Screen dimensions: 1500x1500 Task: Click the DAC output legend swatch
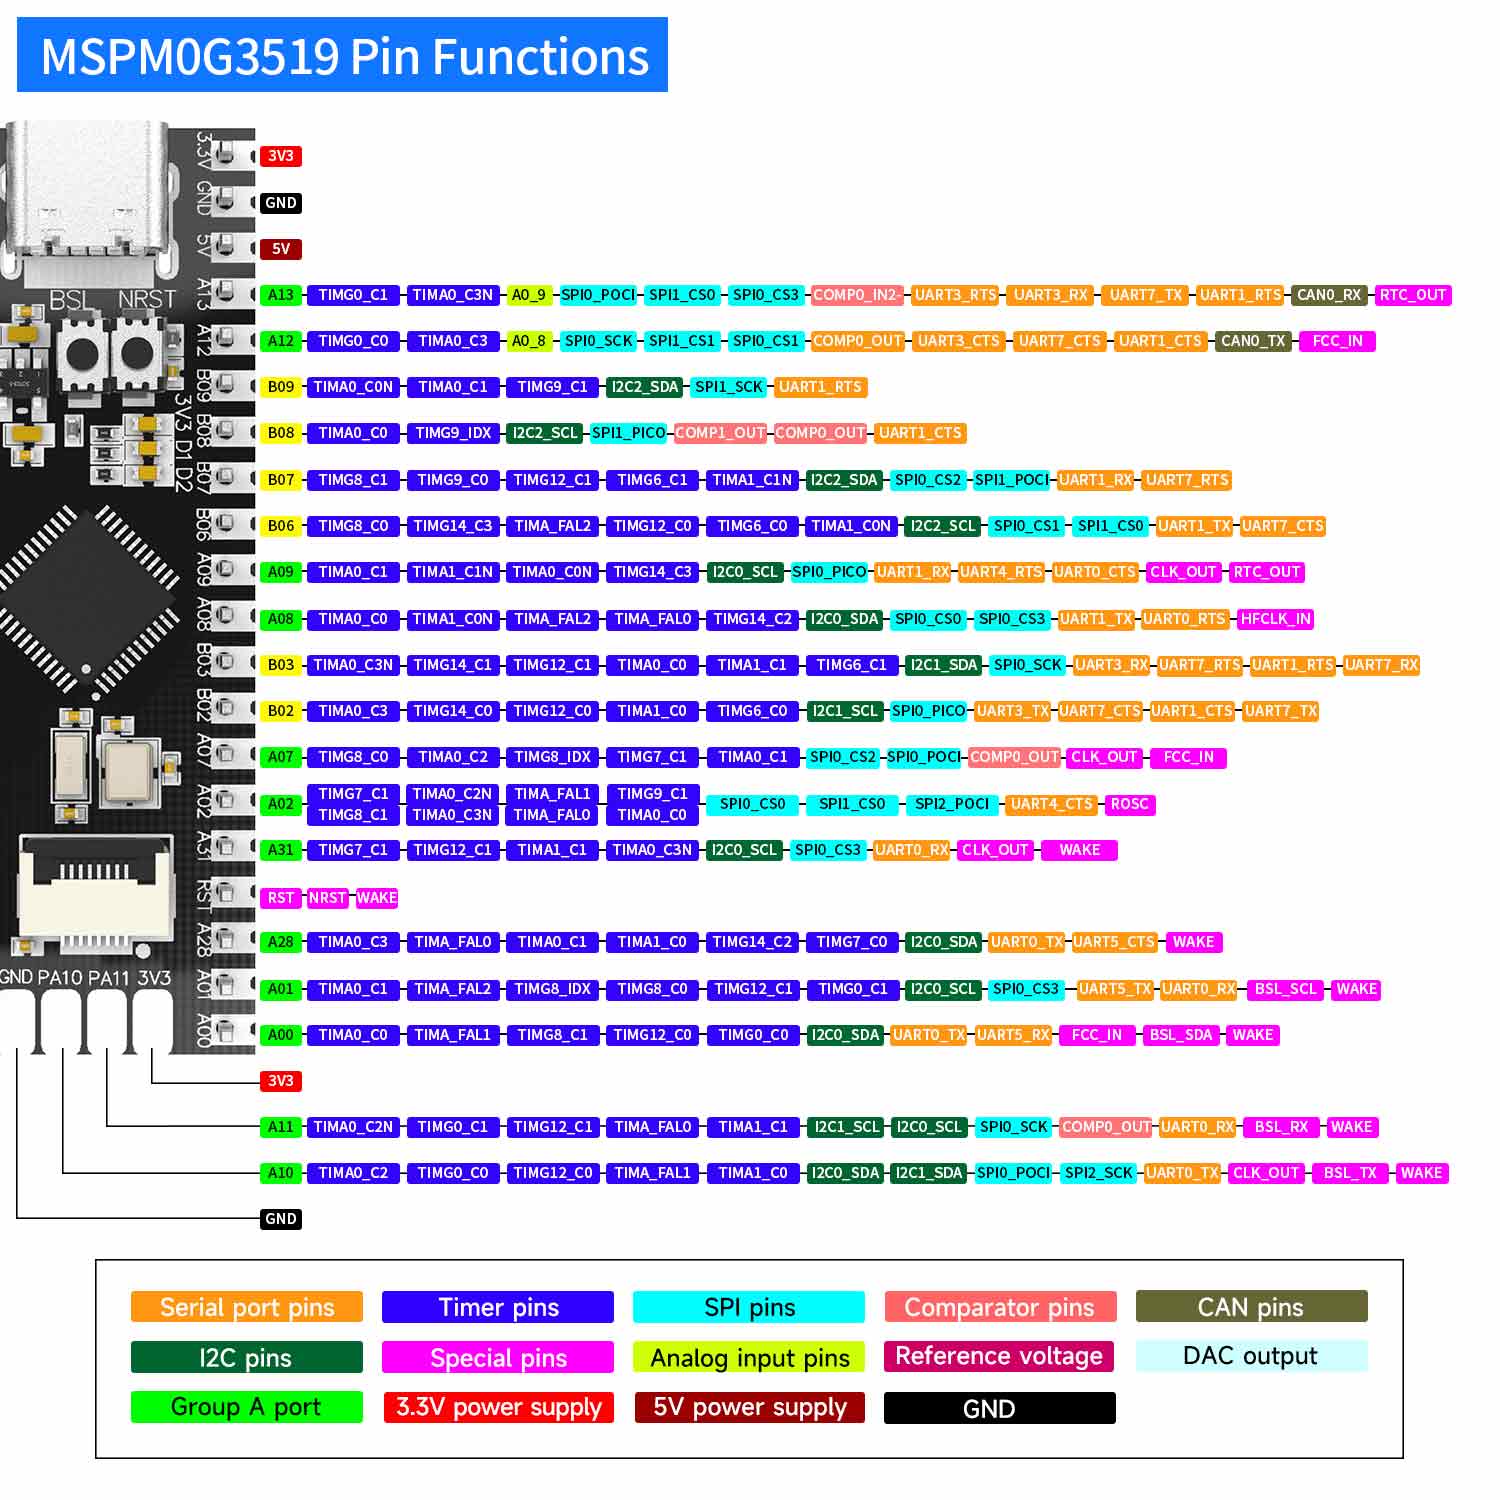click(1251, 1356)
